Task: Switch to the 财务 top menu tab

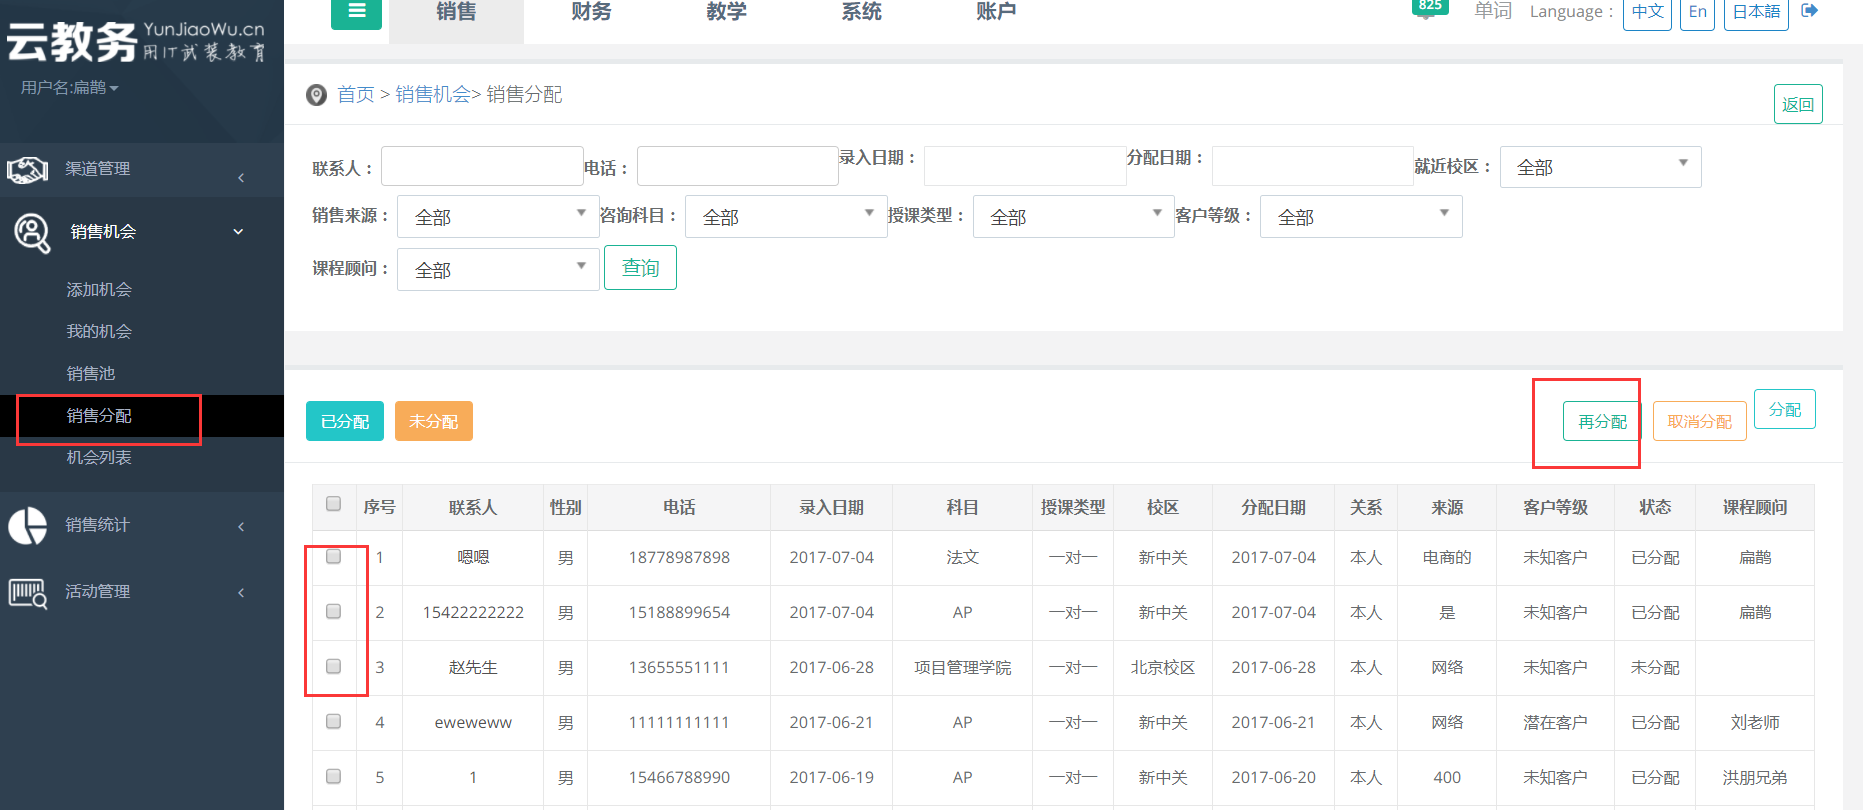Action: tap(591, 13)
